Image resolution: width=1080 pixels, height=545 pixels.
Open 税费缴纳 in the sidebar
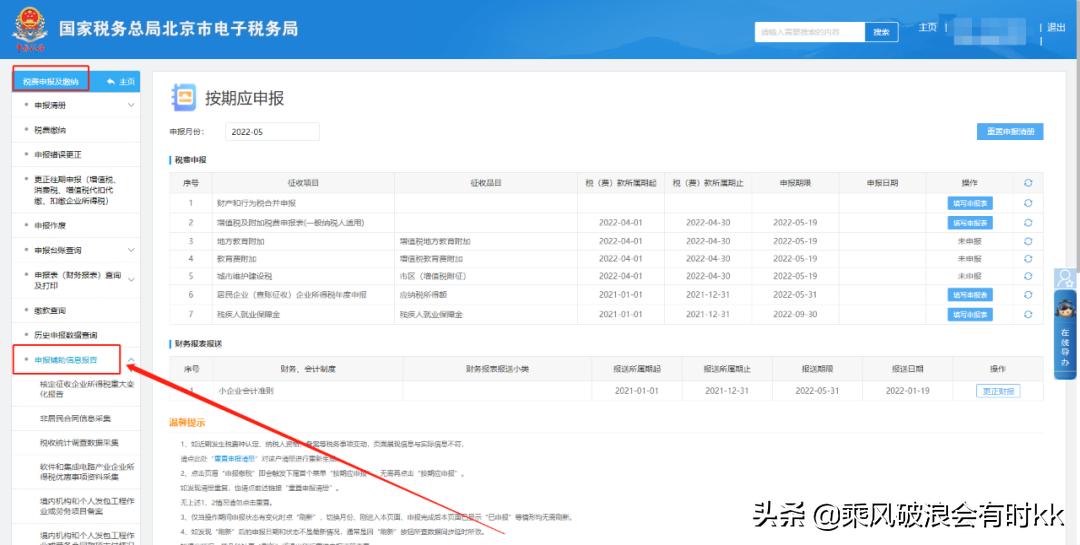[50, 130]
